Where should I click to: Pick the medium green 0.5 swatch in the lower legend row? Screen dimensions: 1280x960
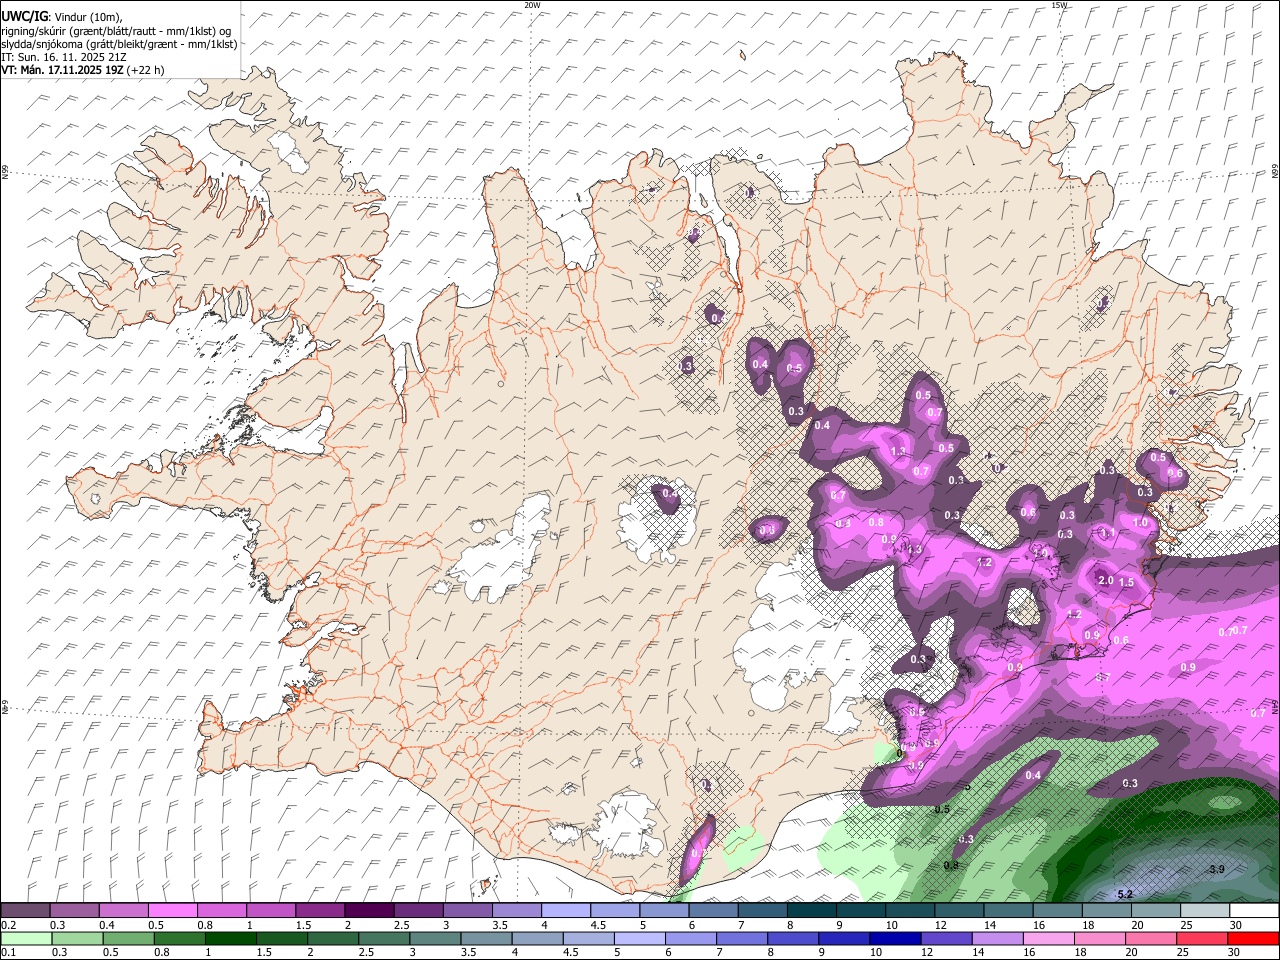click(128, 938)
